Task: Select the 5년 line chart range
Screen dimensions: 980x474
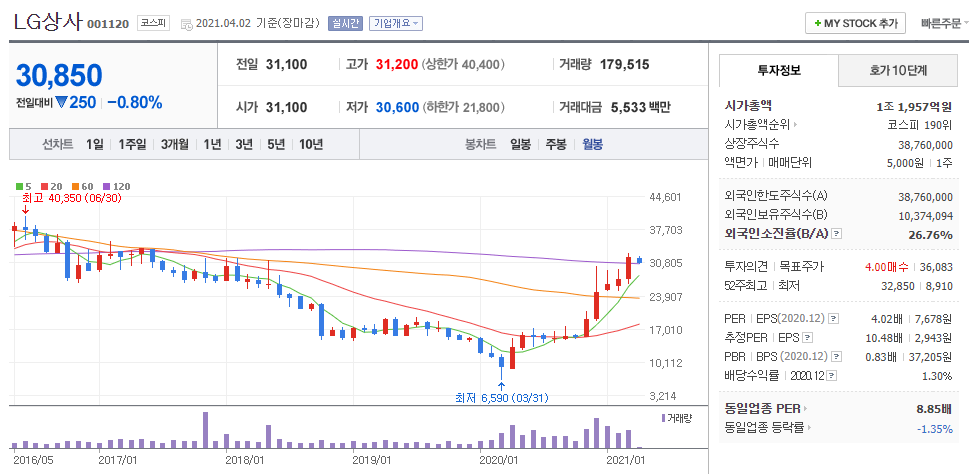Action: pos(276,144)
